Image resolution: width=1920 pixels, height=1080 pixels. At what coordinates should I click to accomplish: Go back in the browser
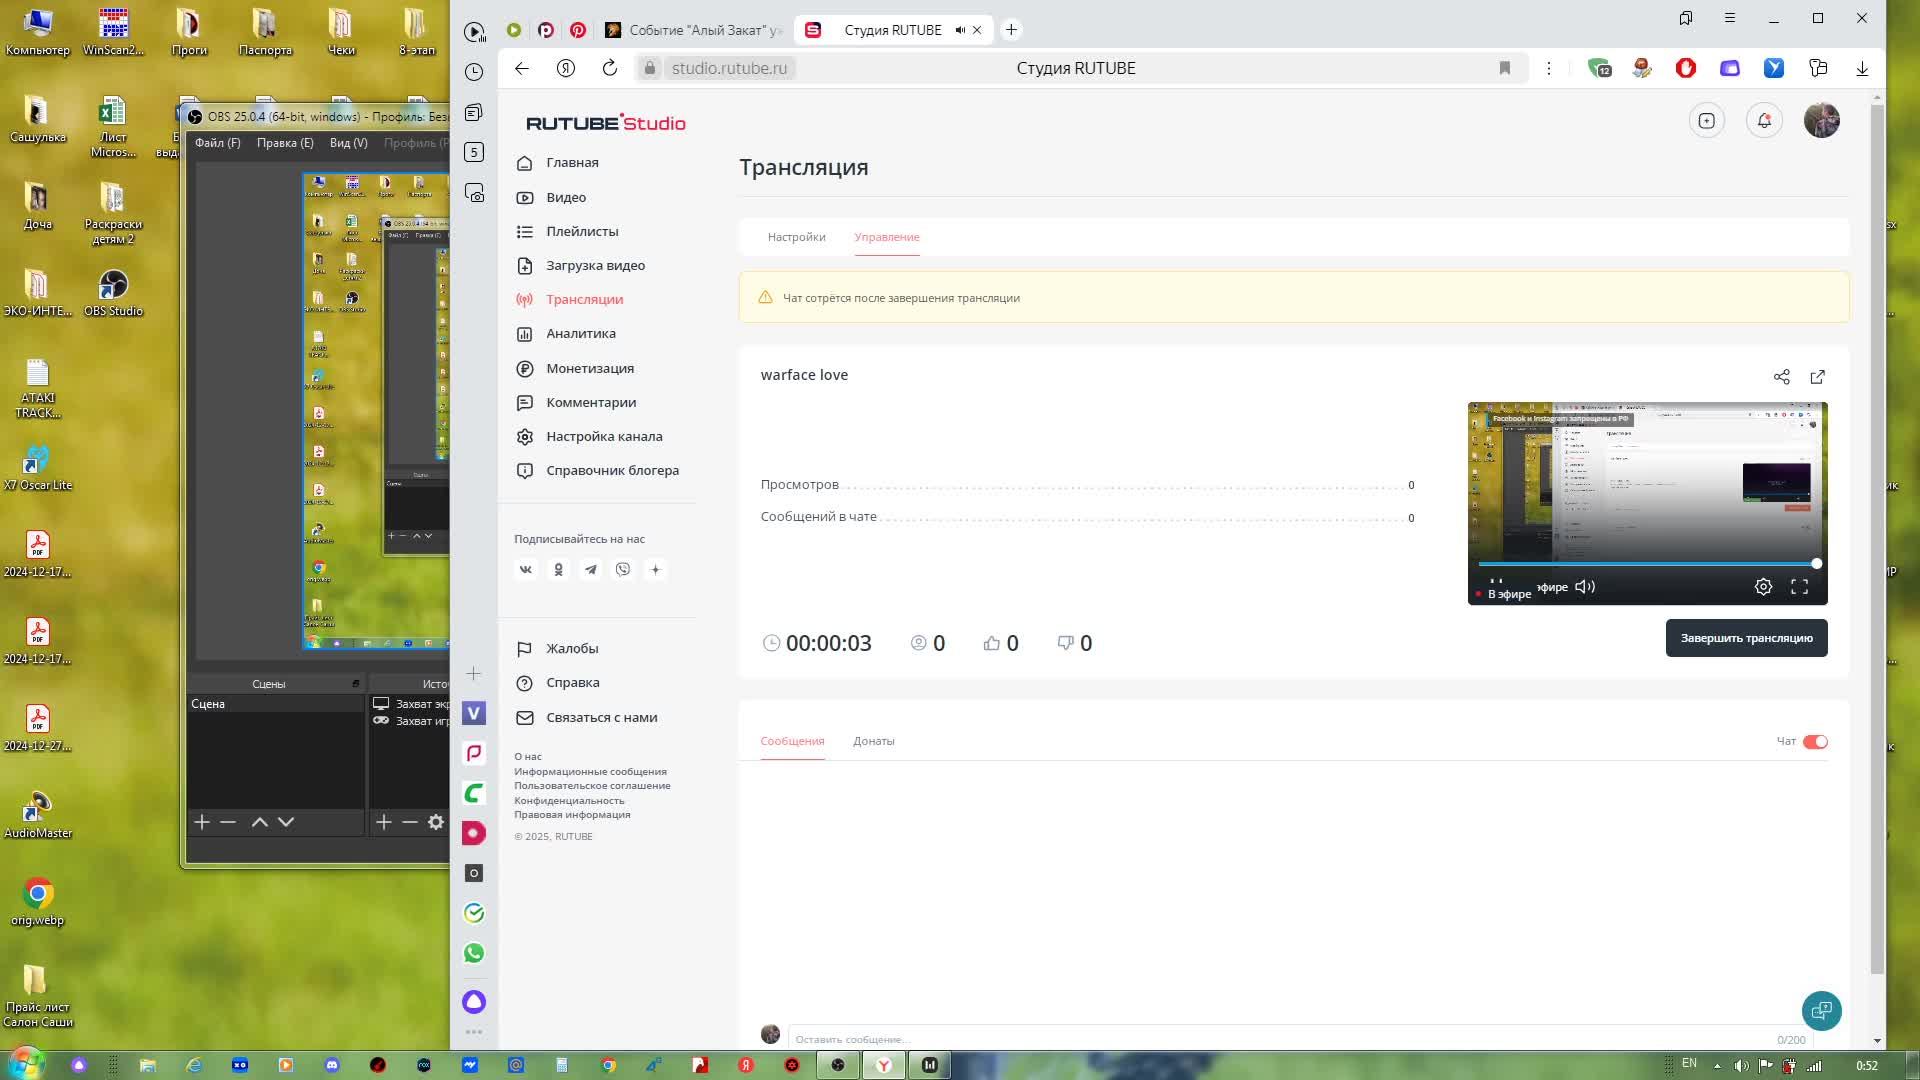522,68
